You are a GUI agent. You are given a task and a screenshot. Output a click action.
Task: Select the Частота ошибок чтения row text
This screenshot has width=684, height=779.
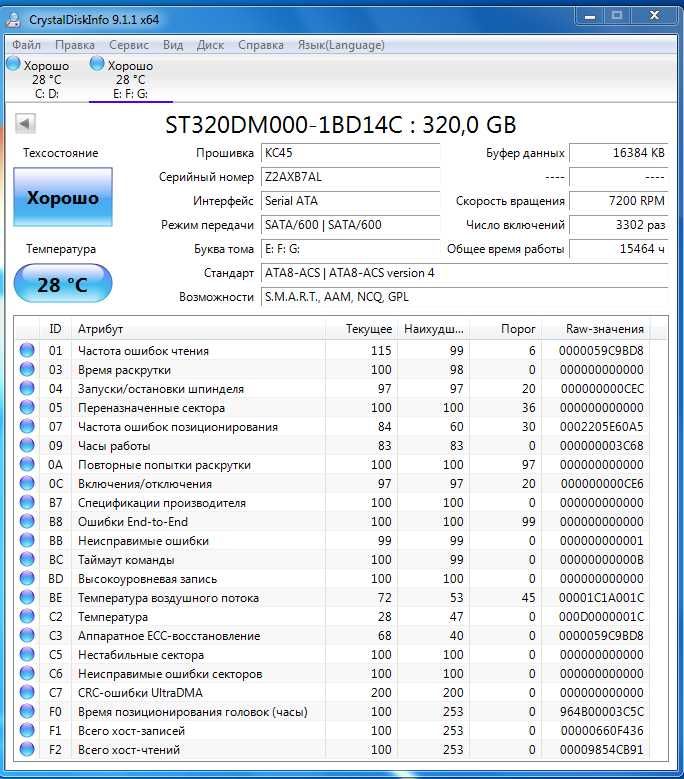click(x=143, y=351)
